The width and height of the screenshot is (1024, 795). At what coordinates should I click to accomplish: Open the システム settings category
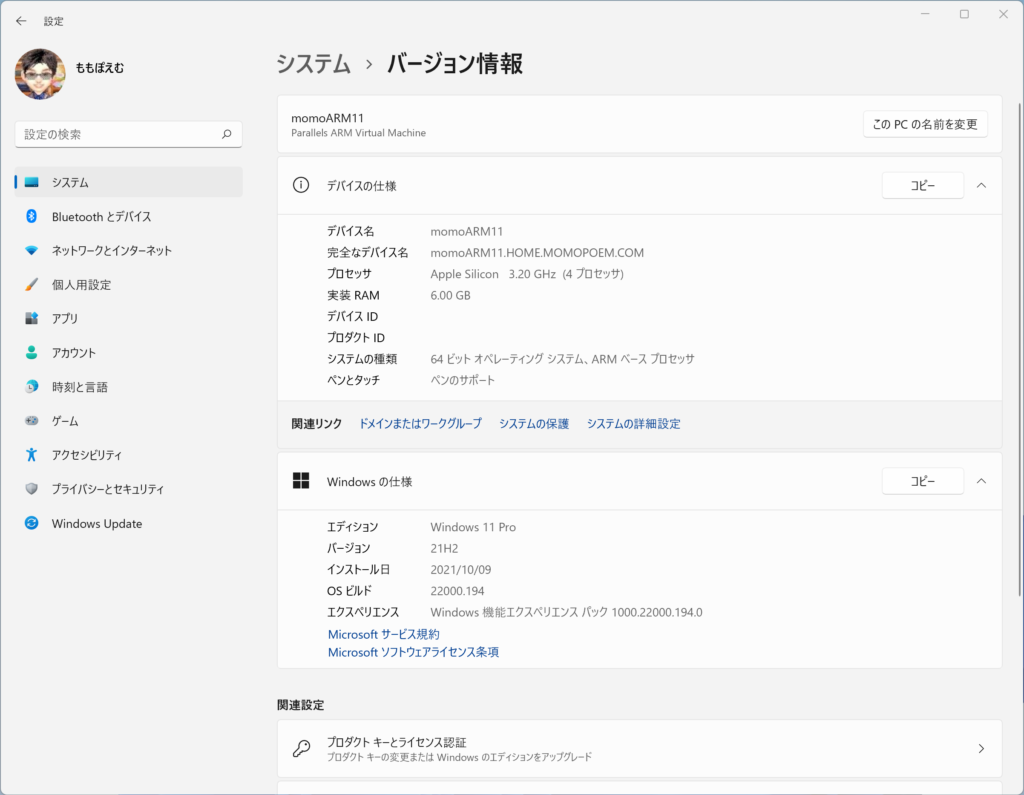tap(129, 182)
